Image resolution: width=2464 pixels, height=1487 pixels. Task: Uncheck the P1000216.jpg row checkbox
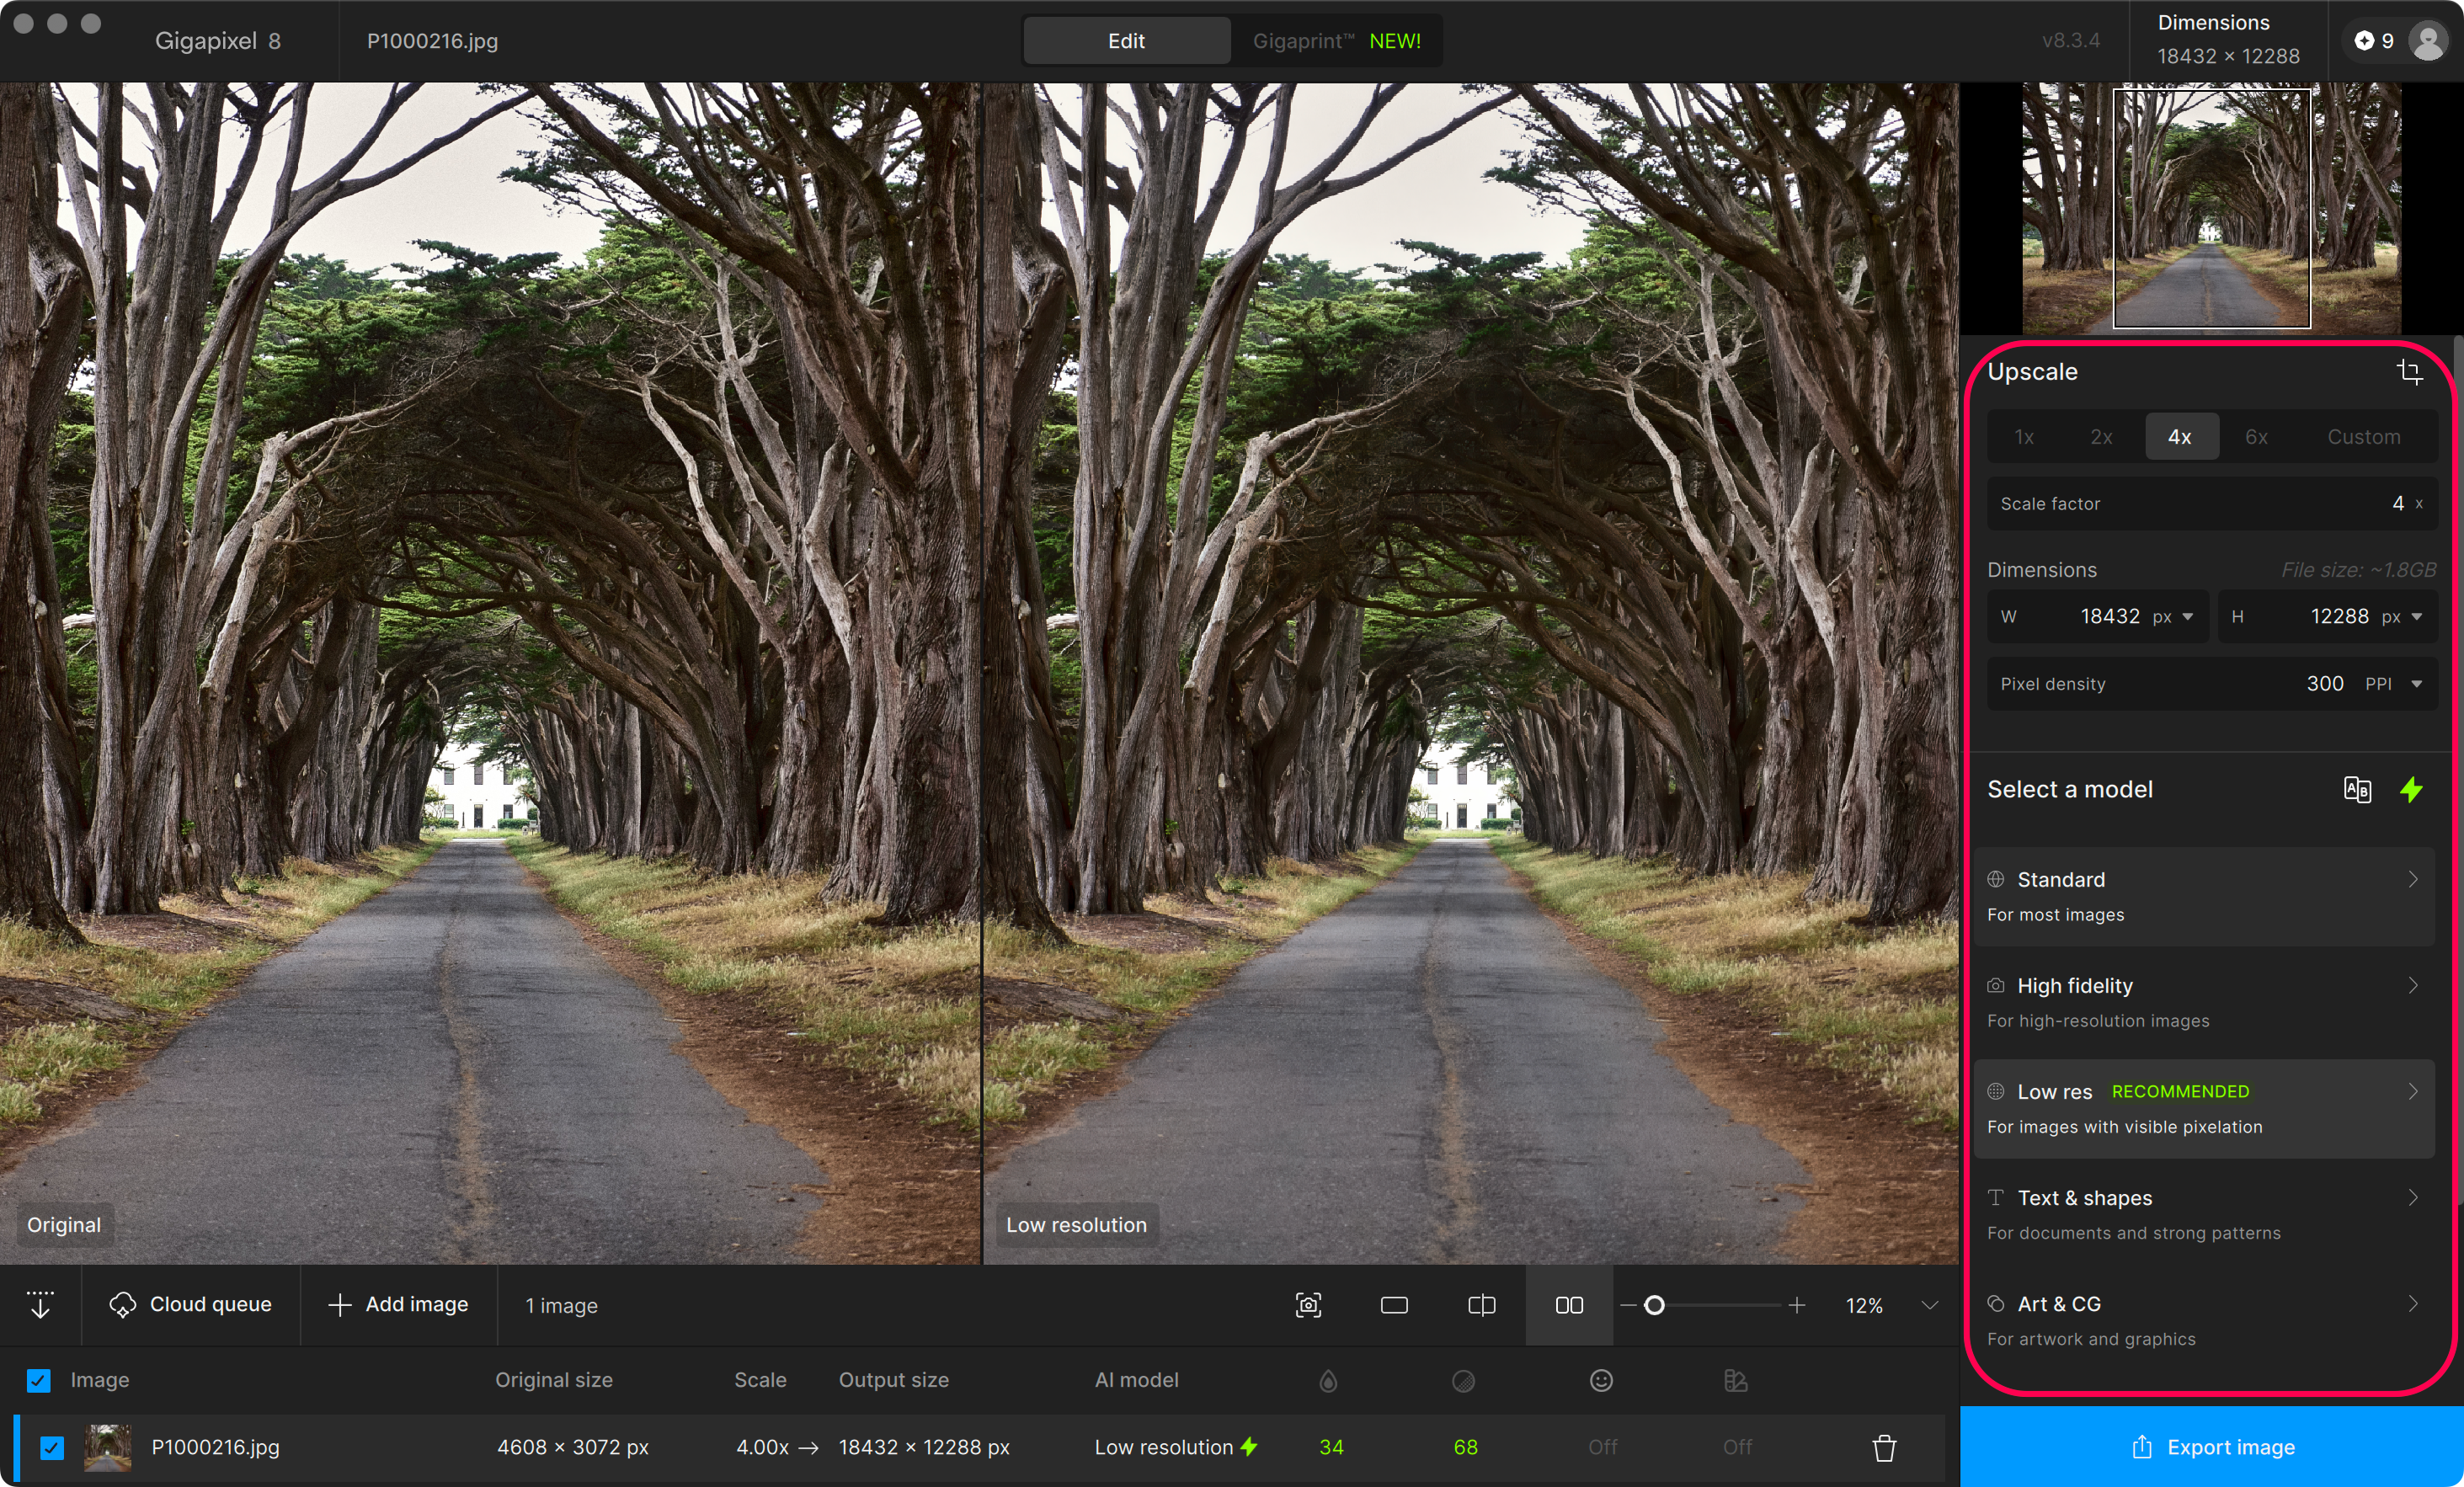52,1447
